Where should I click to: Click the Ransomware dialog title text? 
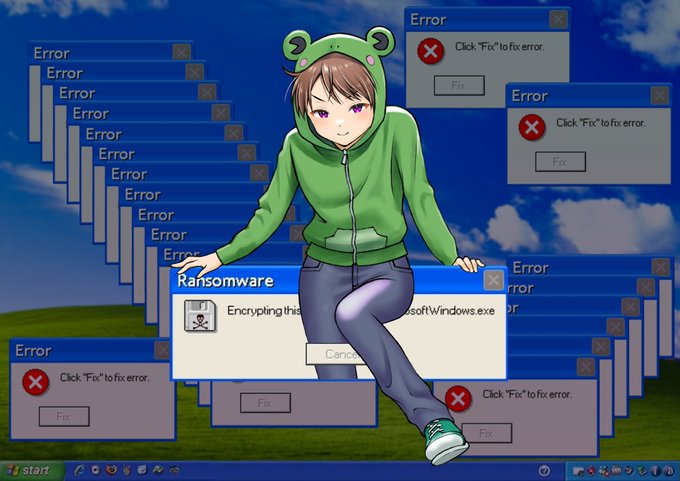pyautogui.click(x=226, y=281)
